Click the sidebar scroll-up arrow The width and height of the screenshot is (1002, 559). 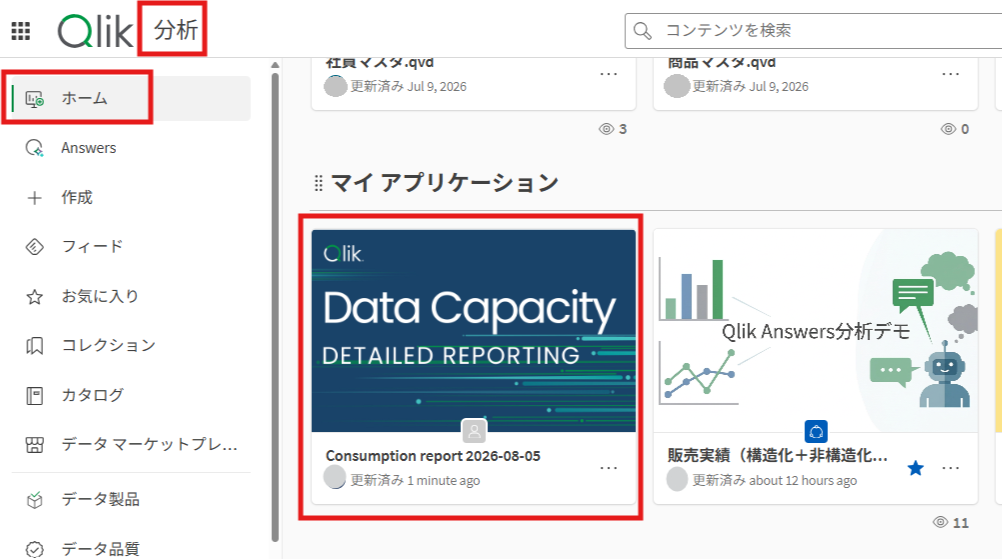(x=275, y=65)
